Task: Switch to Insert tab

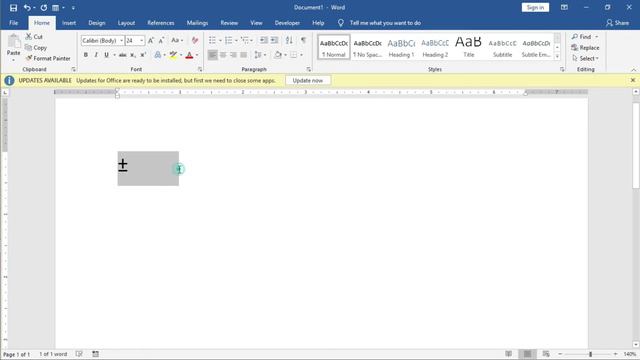Action: (x=69, y=23)
